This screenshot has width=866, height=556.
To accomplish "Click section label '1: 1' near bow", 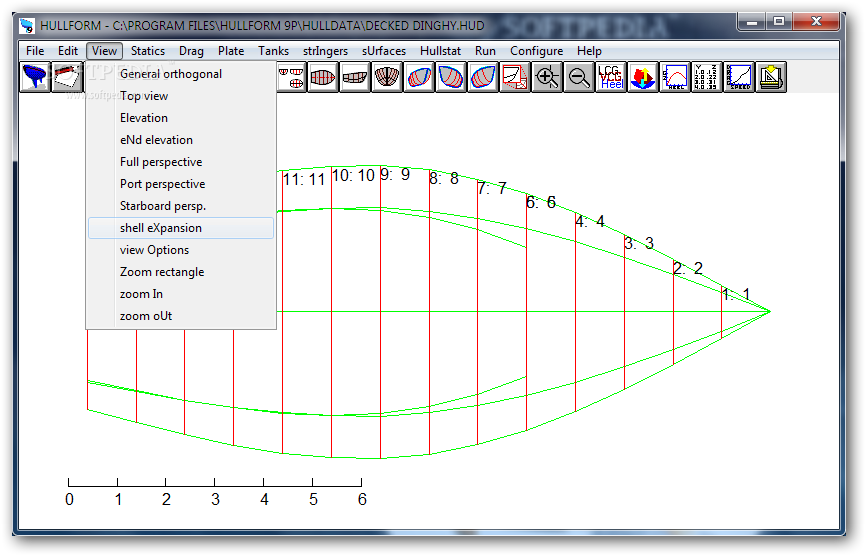I will tap(736, 294).
